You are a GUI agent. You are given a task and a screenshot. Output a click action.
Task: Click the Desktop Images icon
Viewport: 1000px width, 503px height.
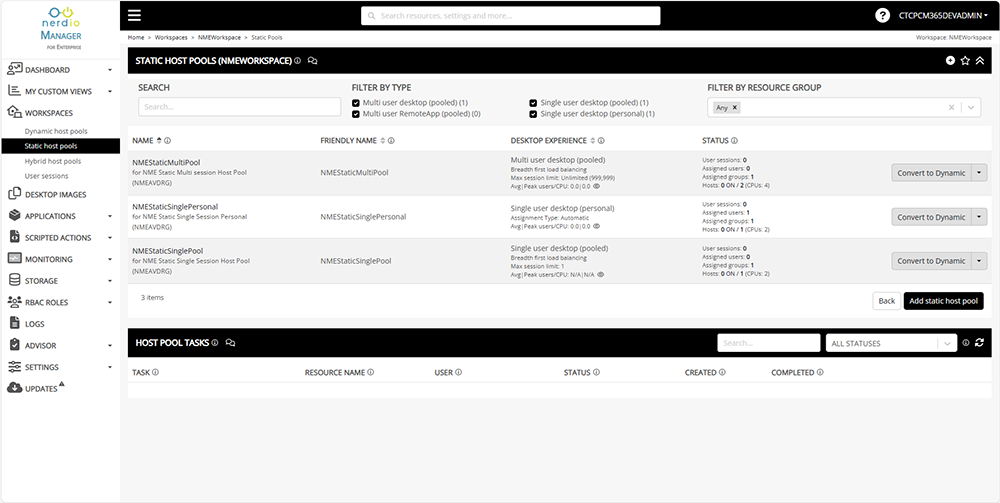pyautogui.click(x=15, y=194)
